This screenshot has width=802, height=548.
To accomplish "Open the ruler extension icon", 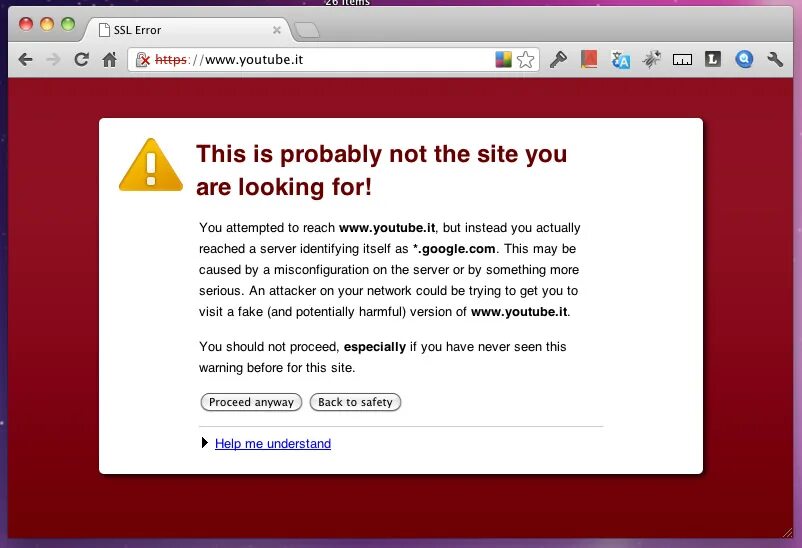I will tap(682, 60).
